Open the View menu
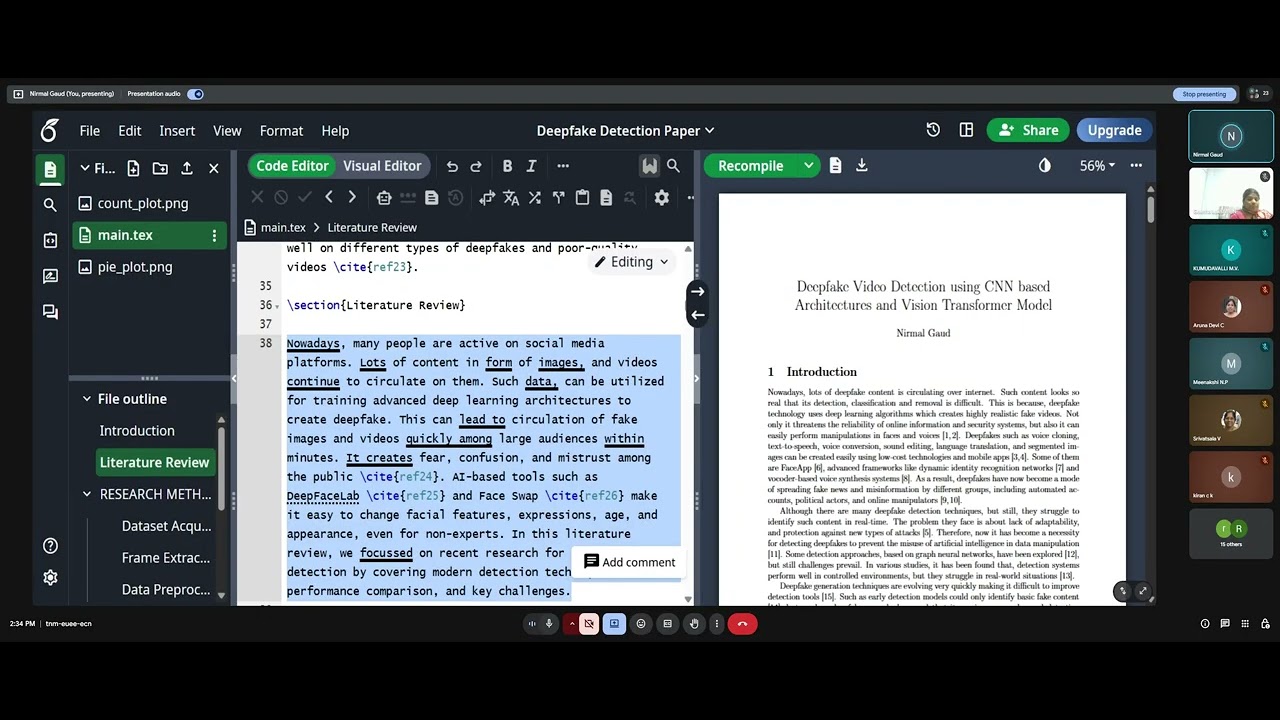This screenshot has width=1280, height=720. tap(227, 131)
